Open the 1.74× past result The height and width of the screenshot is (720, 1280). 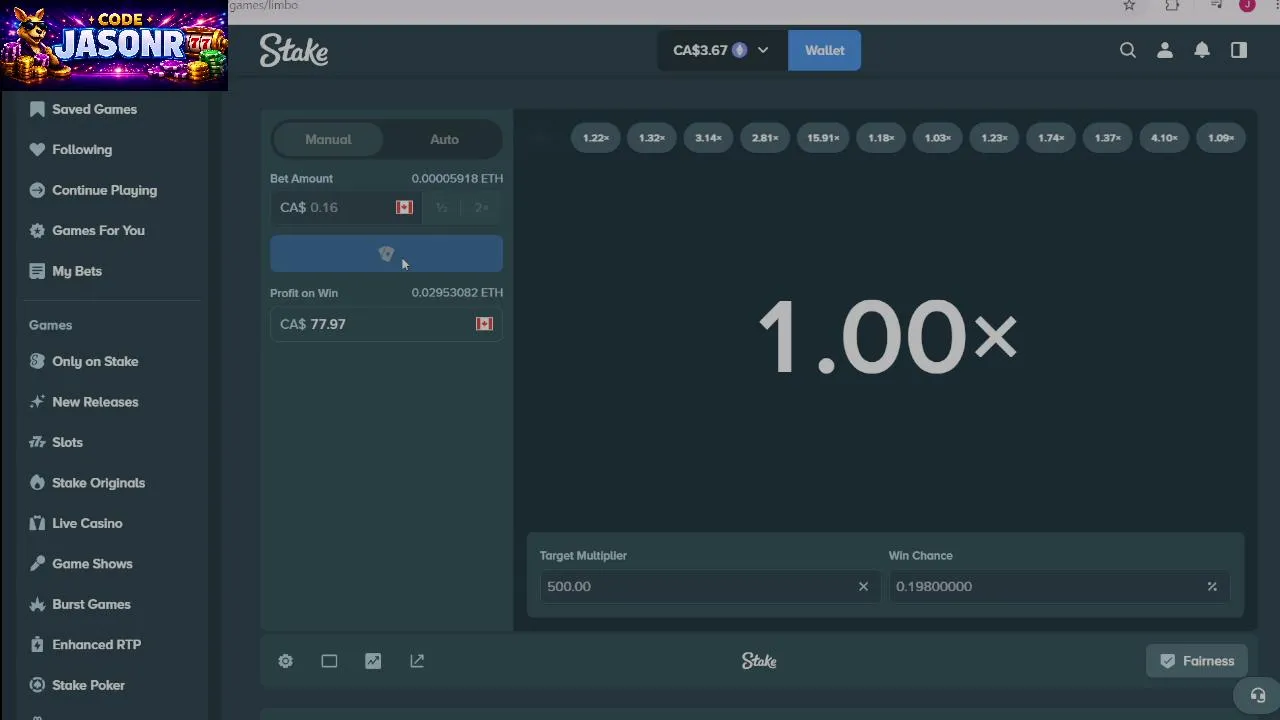1051,138
